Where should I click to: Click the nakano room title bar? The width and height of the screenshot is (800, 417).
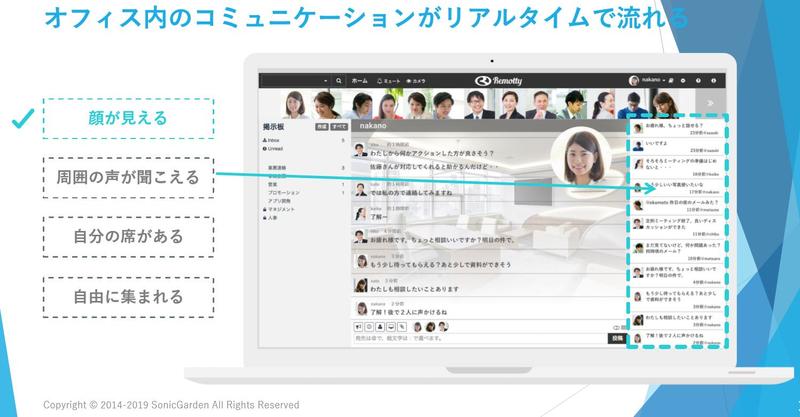pyautogui.click(x=489, y=126)
